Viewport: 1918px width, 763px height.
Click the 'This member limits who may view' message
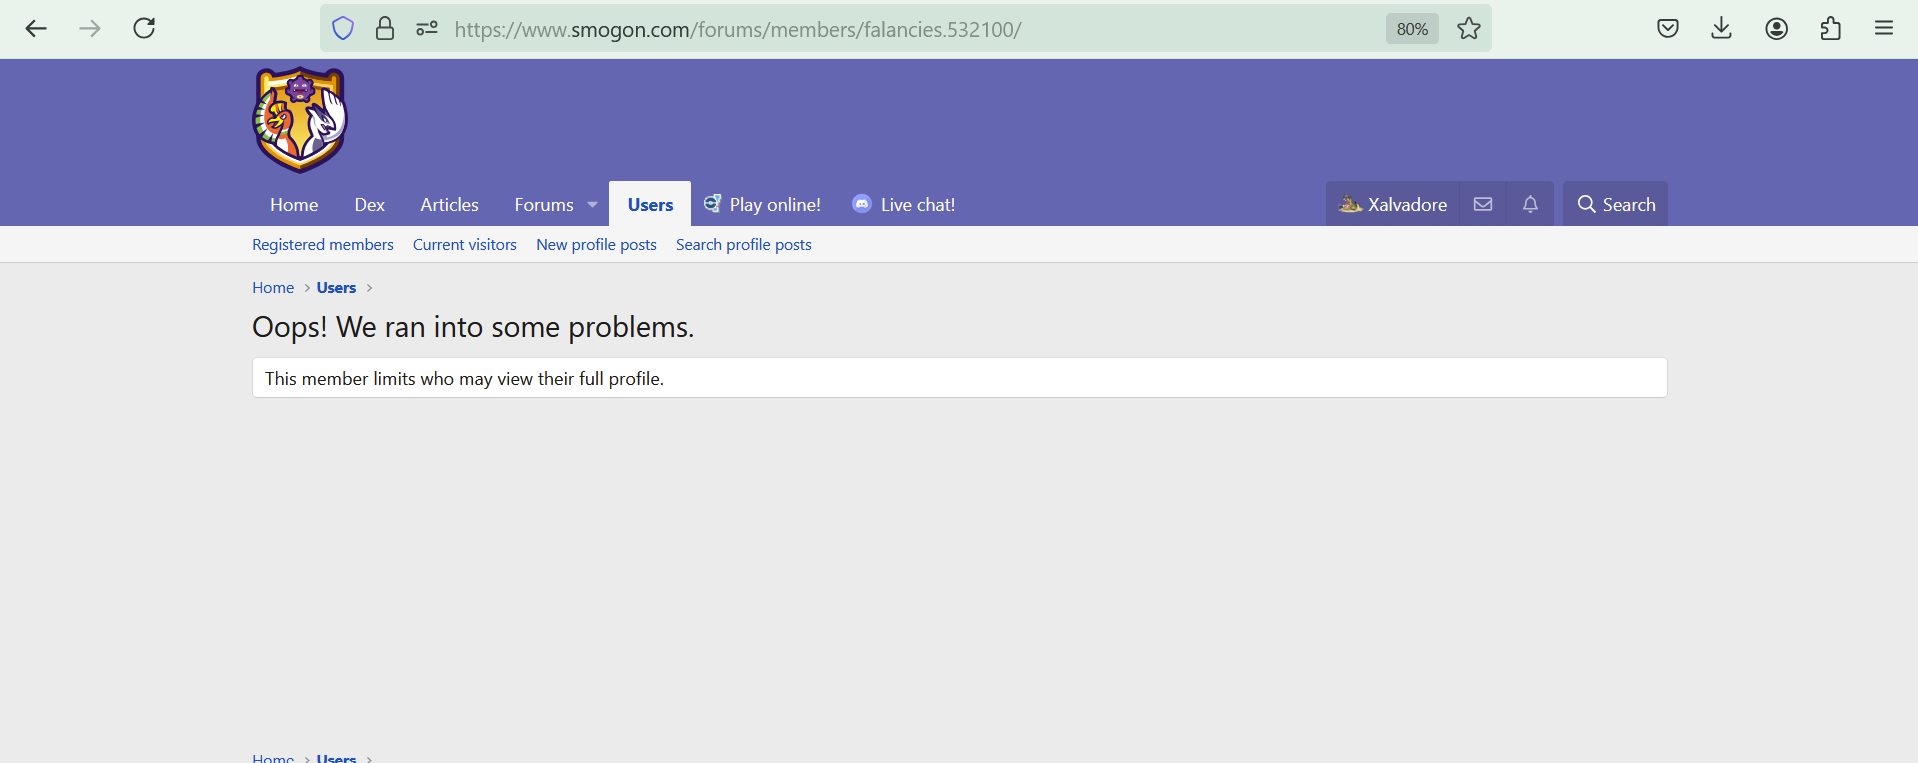(x=464, y=378)
